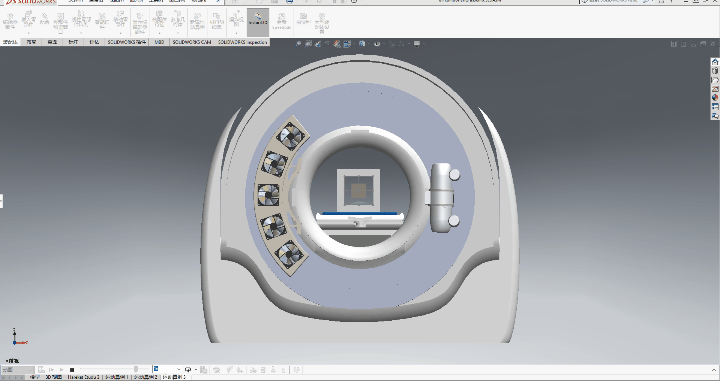Click the Motion Study Properties gear icon
The image size is (720, 381).
(297, 370)
